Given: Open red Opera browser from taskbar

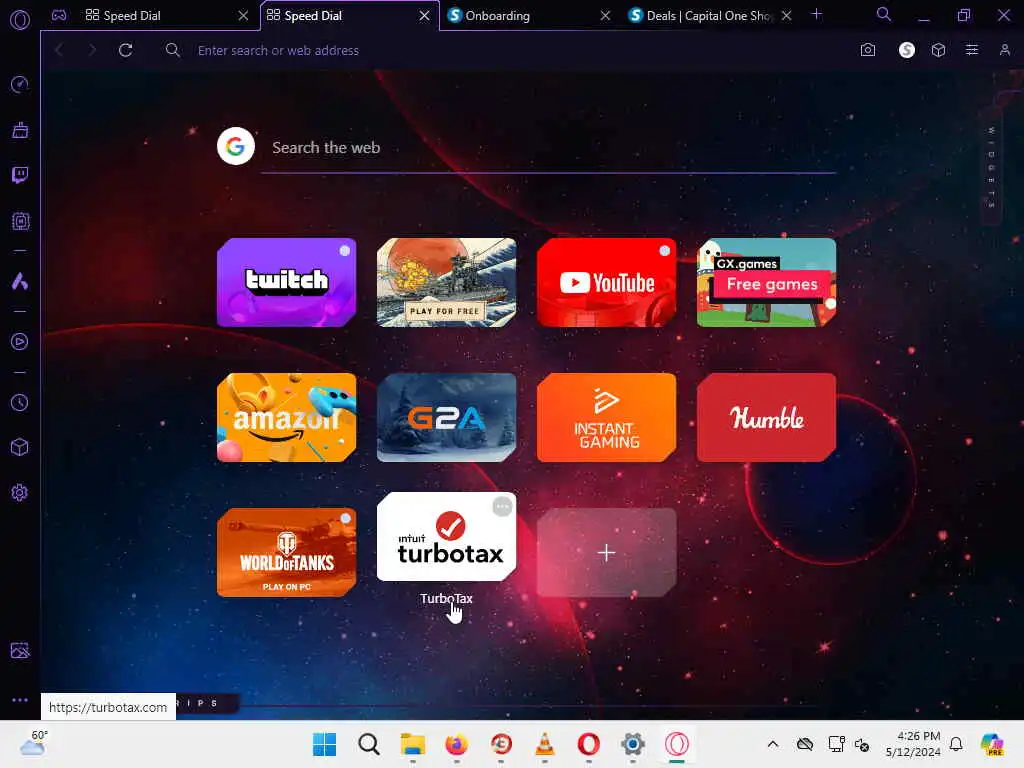Looking at the screenshot, I should click(x=588, y=744).
